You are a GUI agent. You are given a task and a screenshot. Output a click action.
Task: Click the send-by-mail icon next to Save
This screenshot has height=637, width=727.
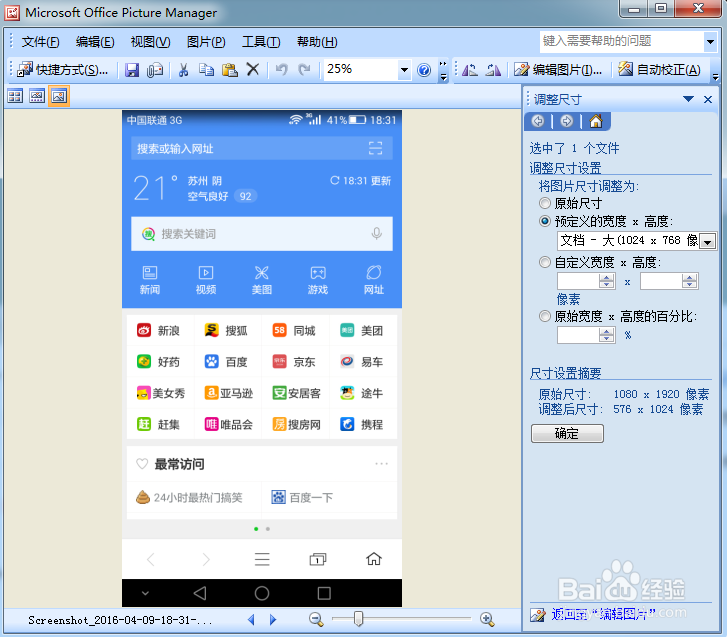click(155, 70)
